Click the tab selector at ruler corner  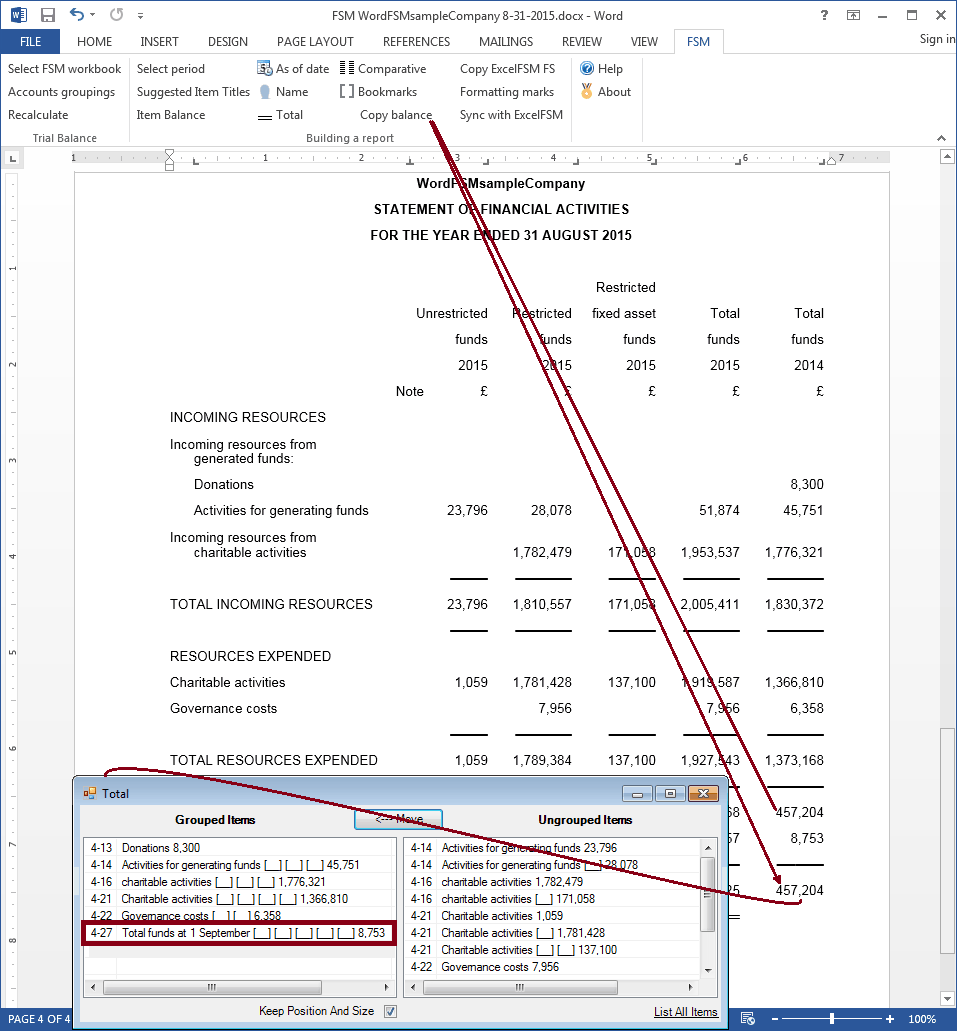[x=12, y=158]
